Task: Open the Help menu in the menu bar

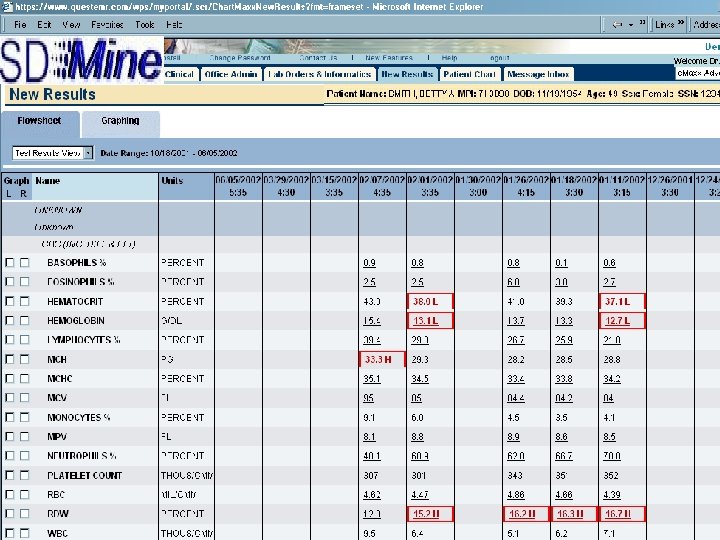Action: tap(174, 24)
